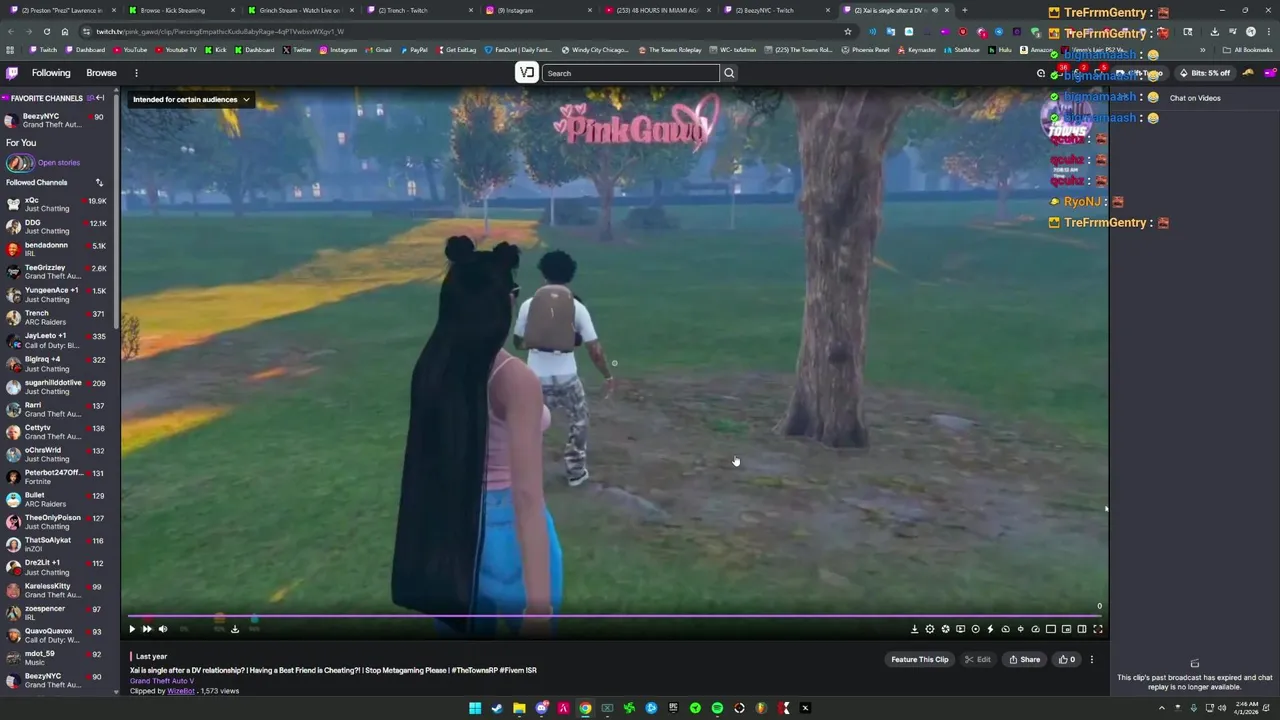Open the Browse tab
This screenshot has width=1280, height=720.
click(x=101, y=73)
